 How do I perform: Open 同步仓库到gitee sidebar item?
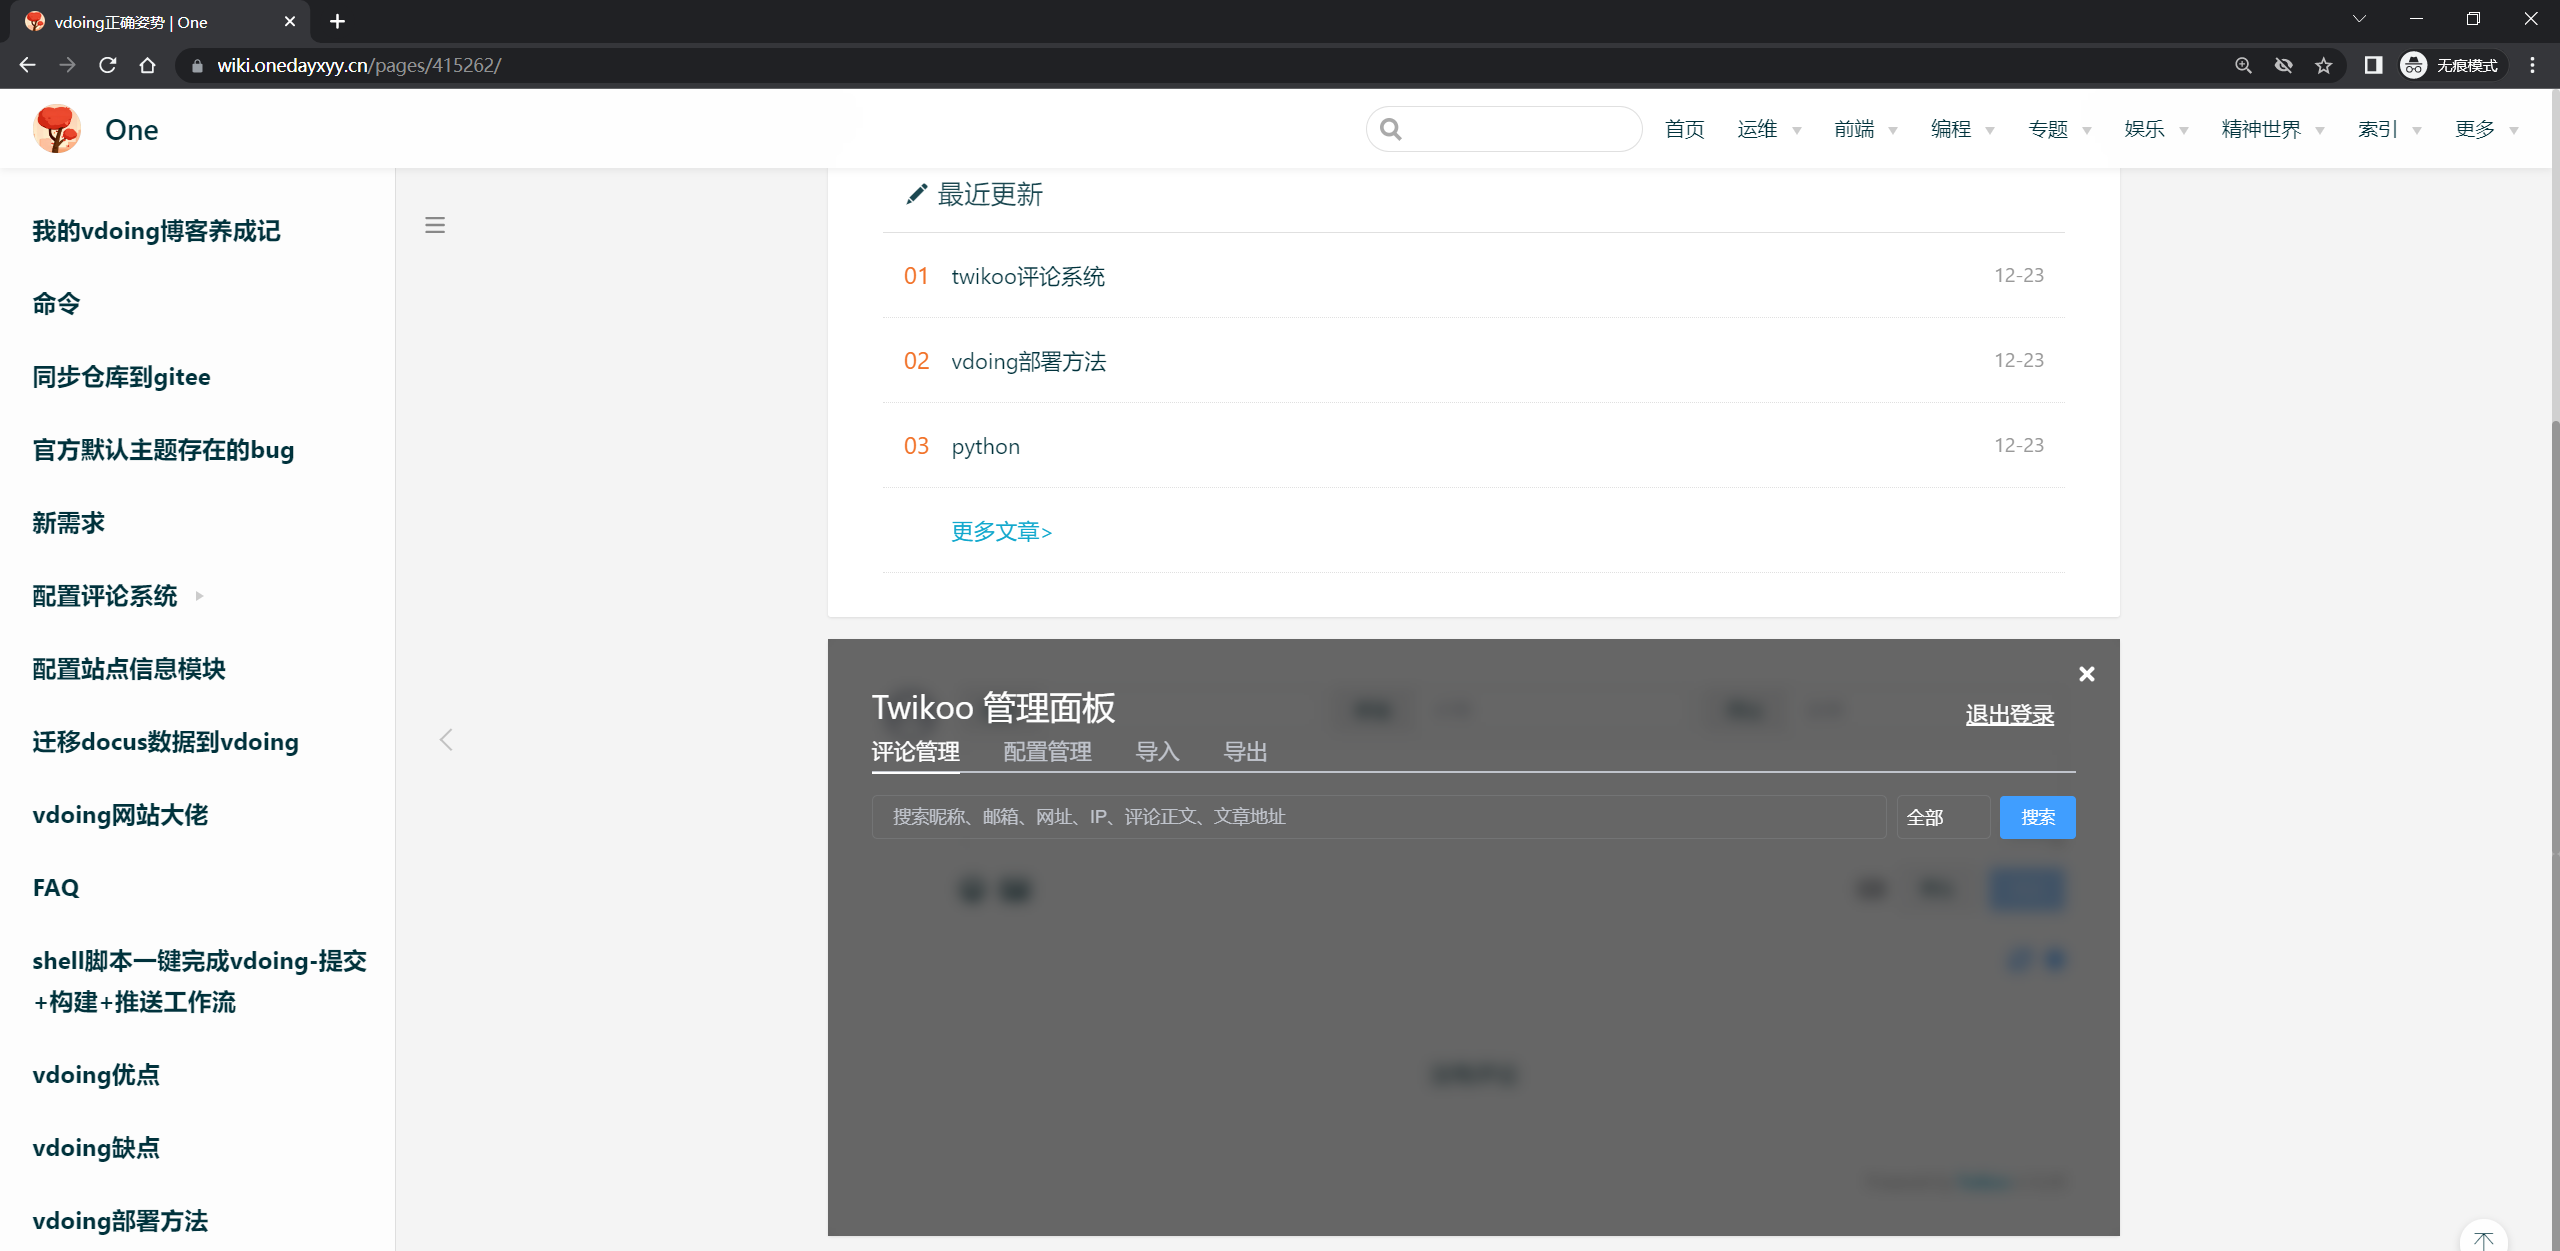(121, 377)
